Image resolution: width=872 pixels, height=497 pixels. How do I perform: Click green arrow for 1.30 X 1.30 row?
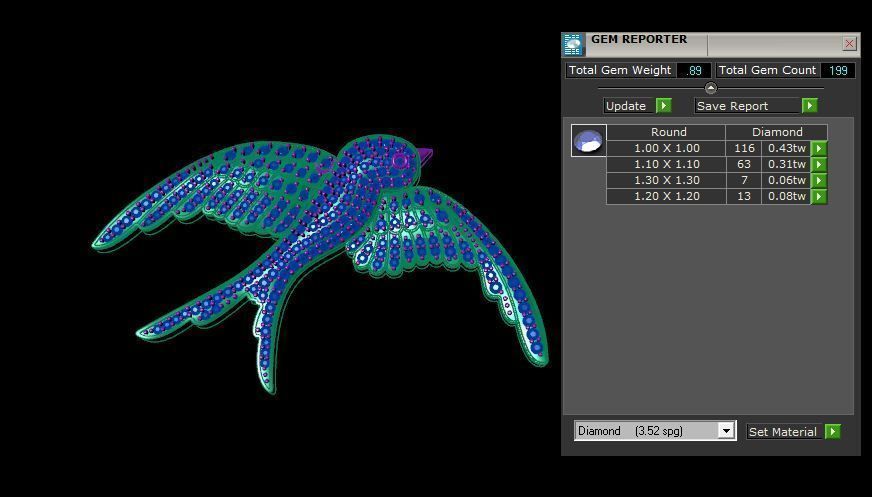pyautogui.click(x=819, y=181)
